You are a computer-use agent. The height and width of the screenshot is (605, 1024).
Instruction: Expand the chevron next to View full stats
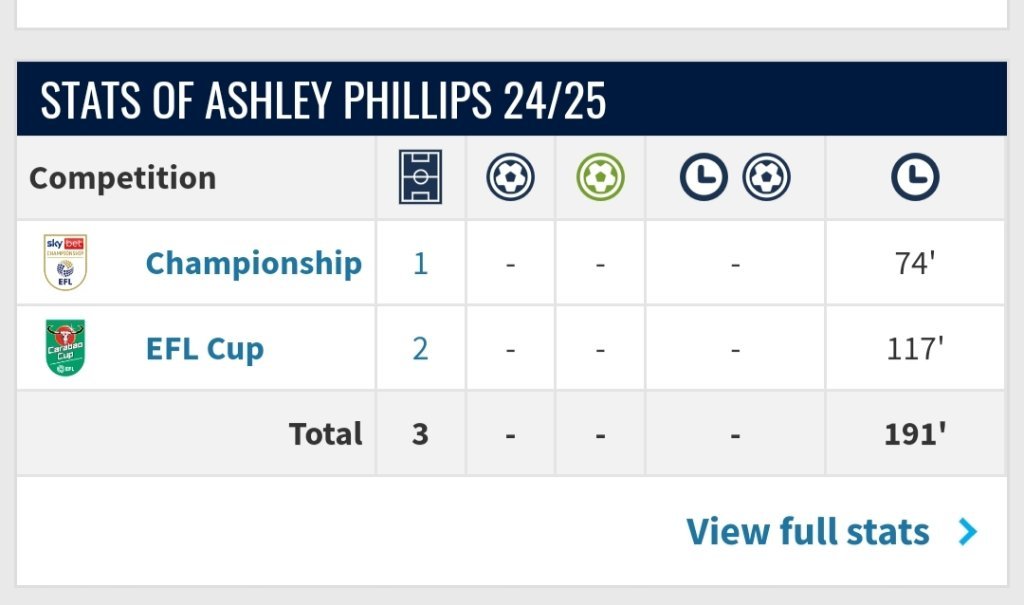tap(967, 532)
